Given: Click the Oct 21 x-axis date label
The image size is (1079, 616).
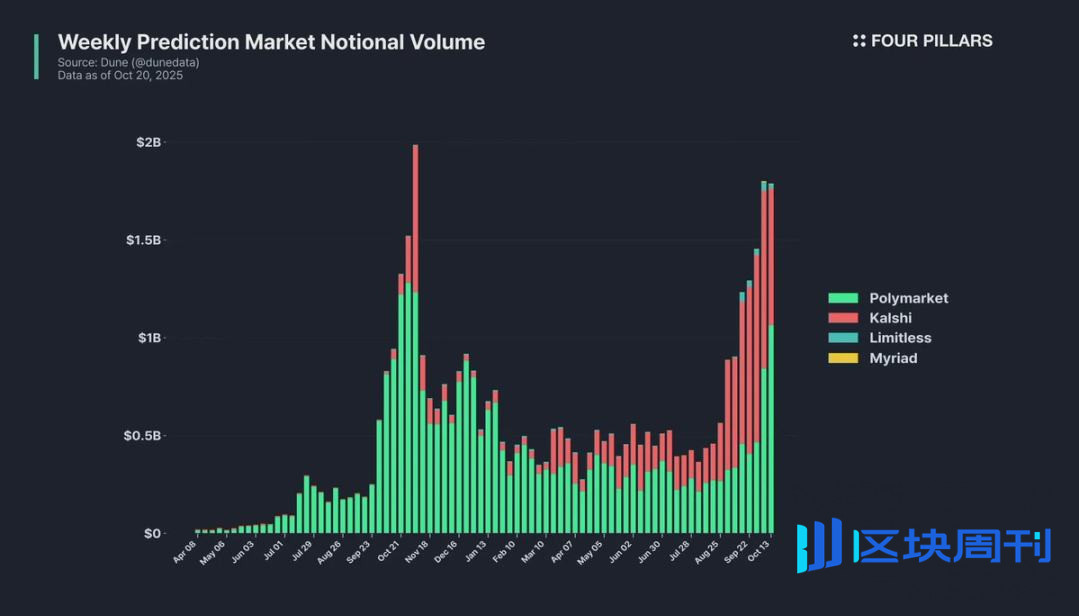Looking at the screenshot, I should click(388, 553).
